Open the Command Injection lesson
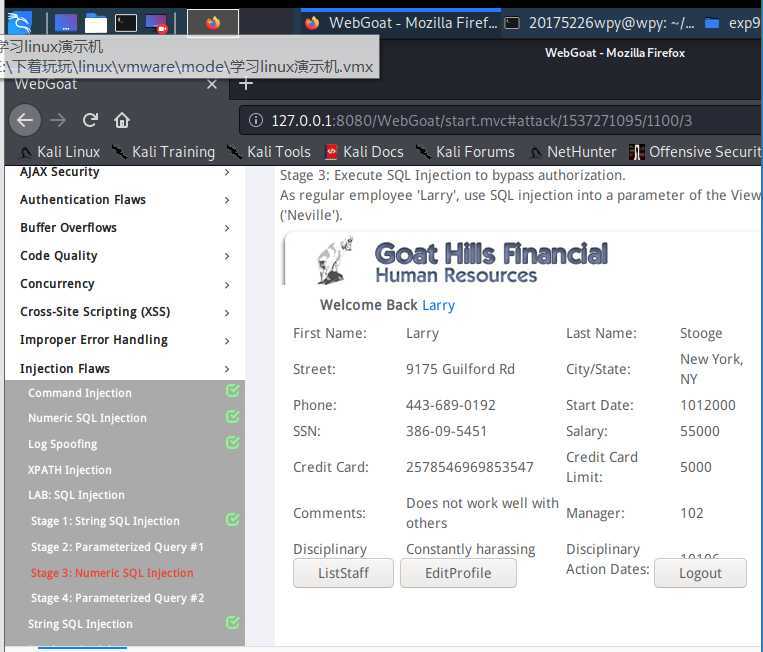 (80, 393)
